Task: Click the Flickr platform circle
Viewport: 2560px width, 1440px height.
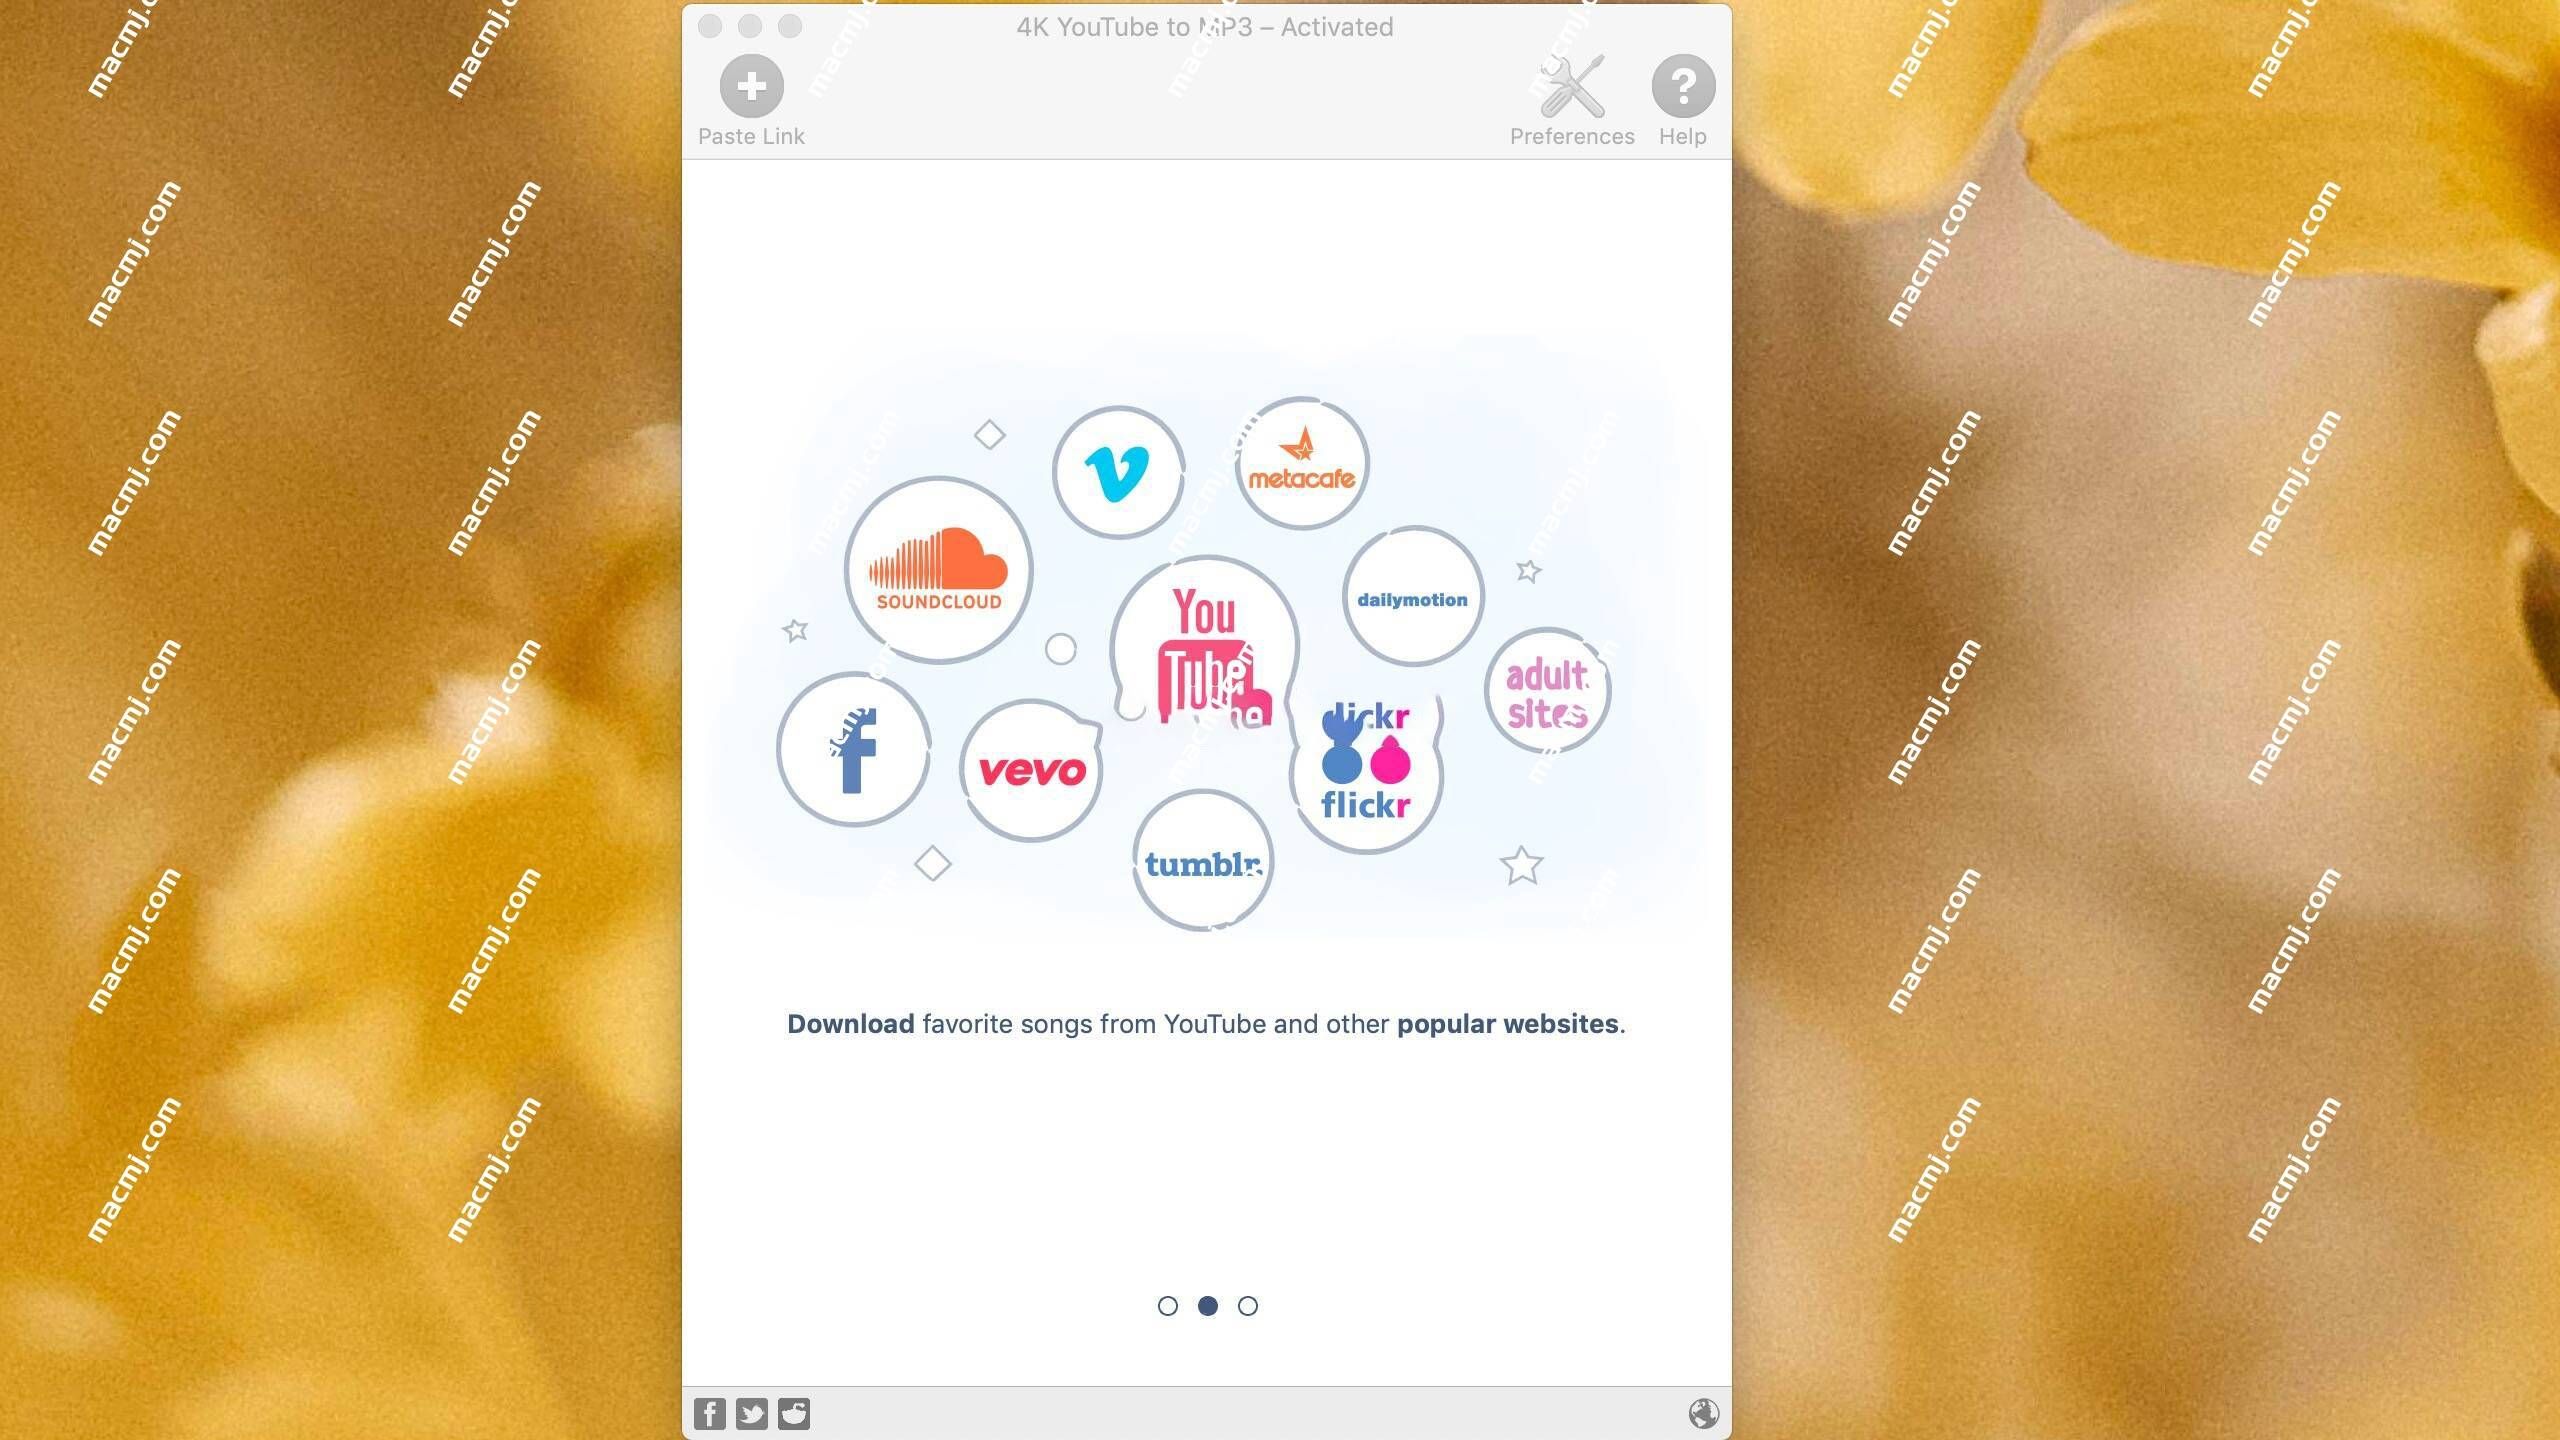Action: [1368, 760]
